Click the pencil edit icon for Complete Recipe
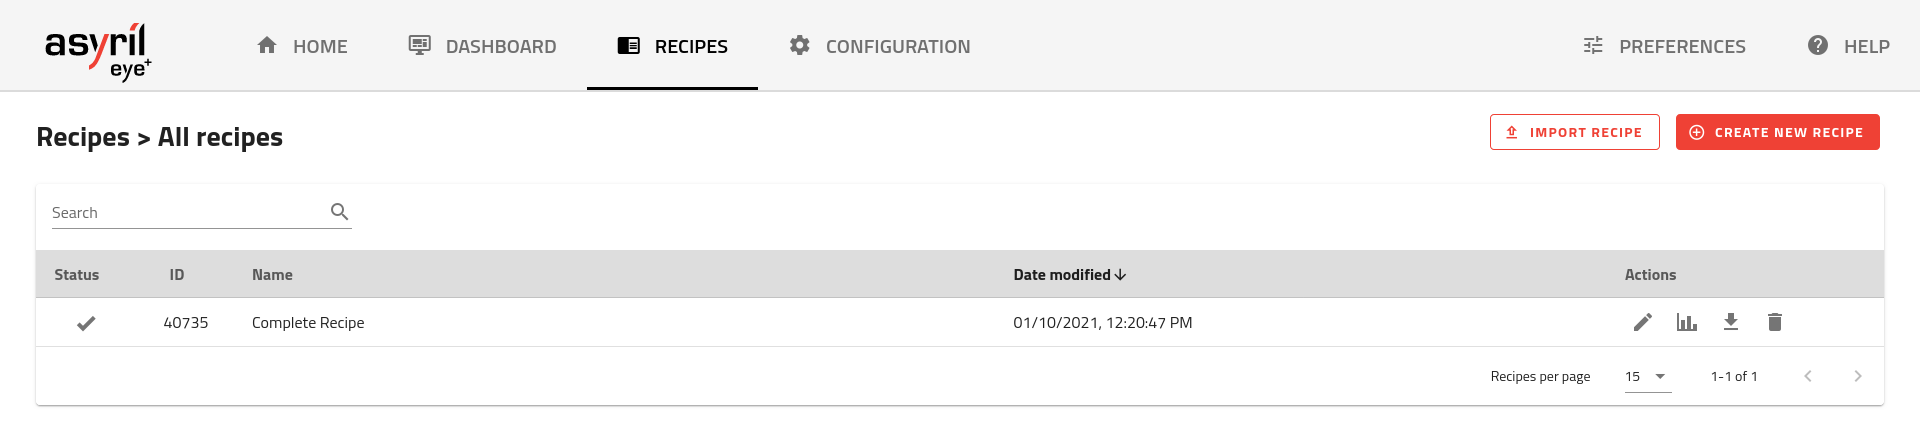 pyautogui.click(x=1642, y=322)
